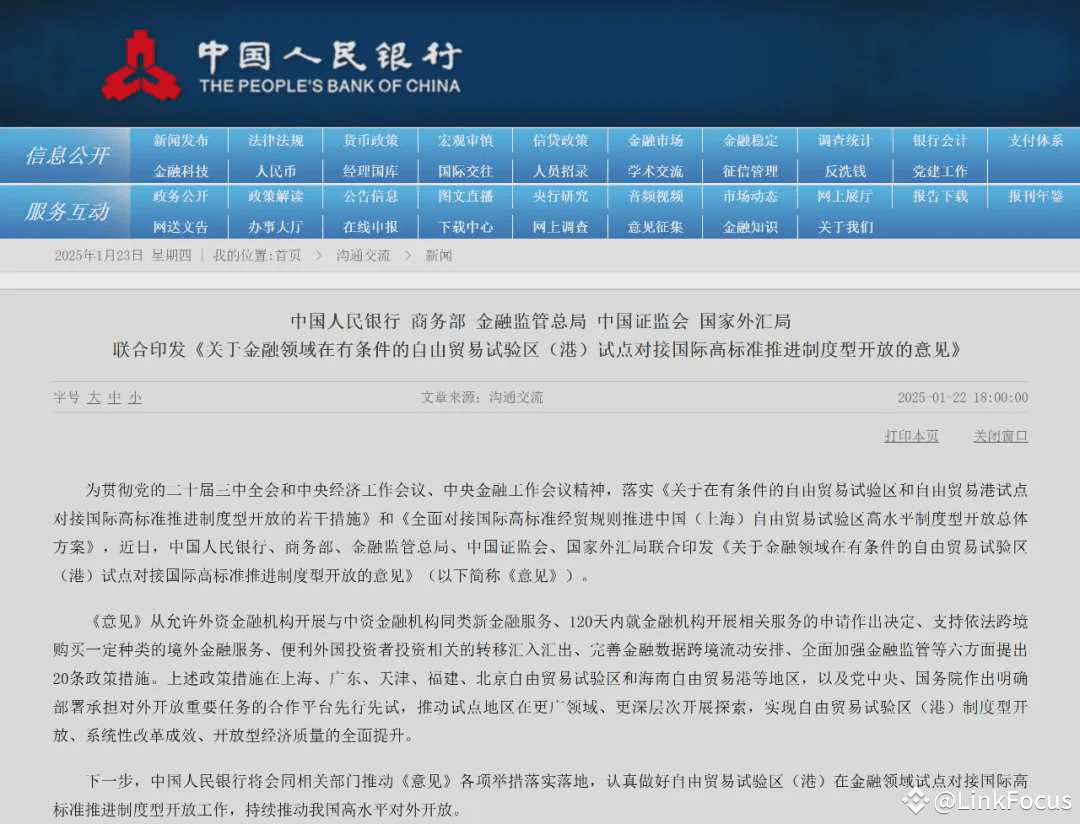Image resolution: width=1080 pixels, height=824 pixels.
Task: Go to 党建工作
Action: pyautogui.click(x=938, y=169)
